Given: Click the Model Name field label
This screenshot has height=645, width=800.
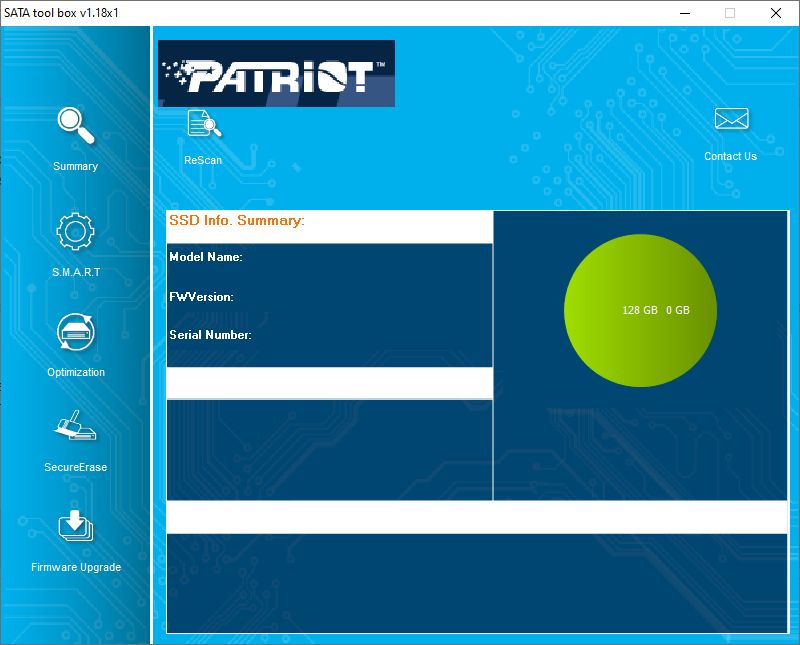Looking at the screenshot, I should pos(206,257).
